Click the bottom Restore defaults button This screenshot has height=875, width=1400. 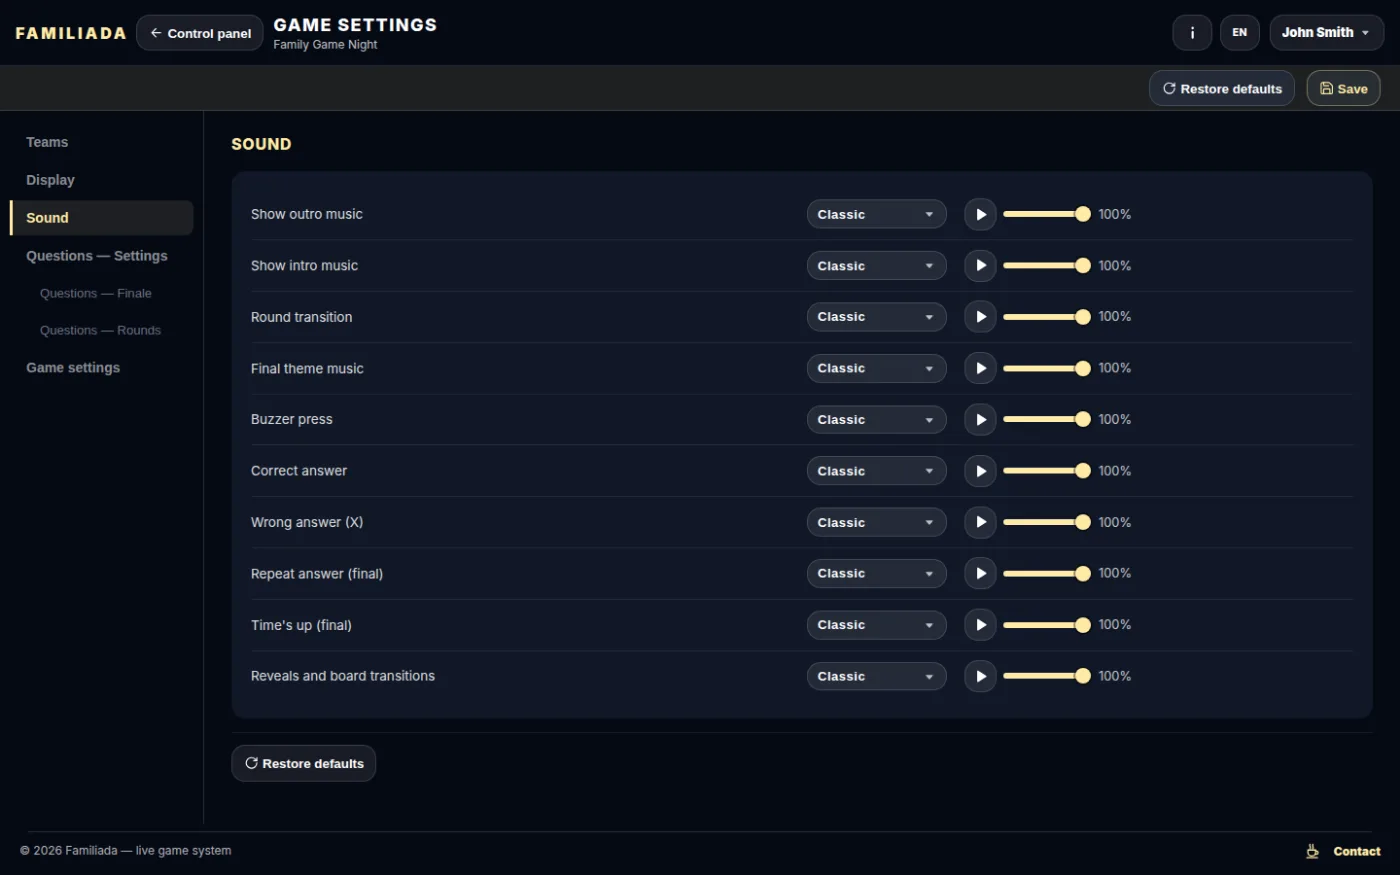click(303, 763)
